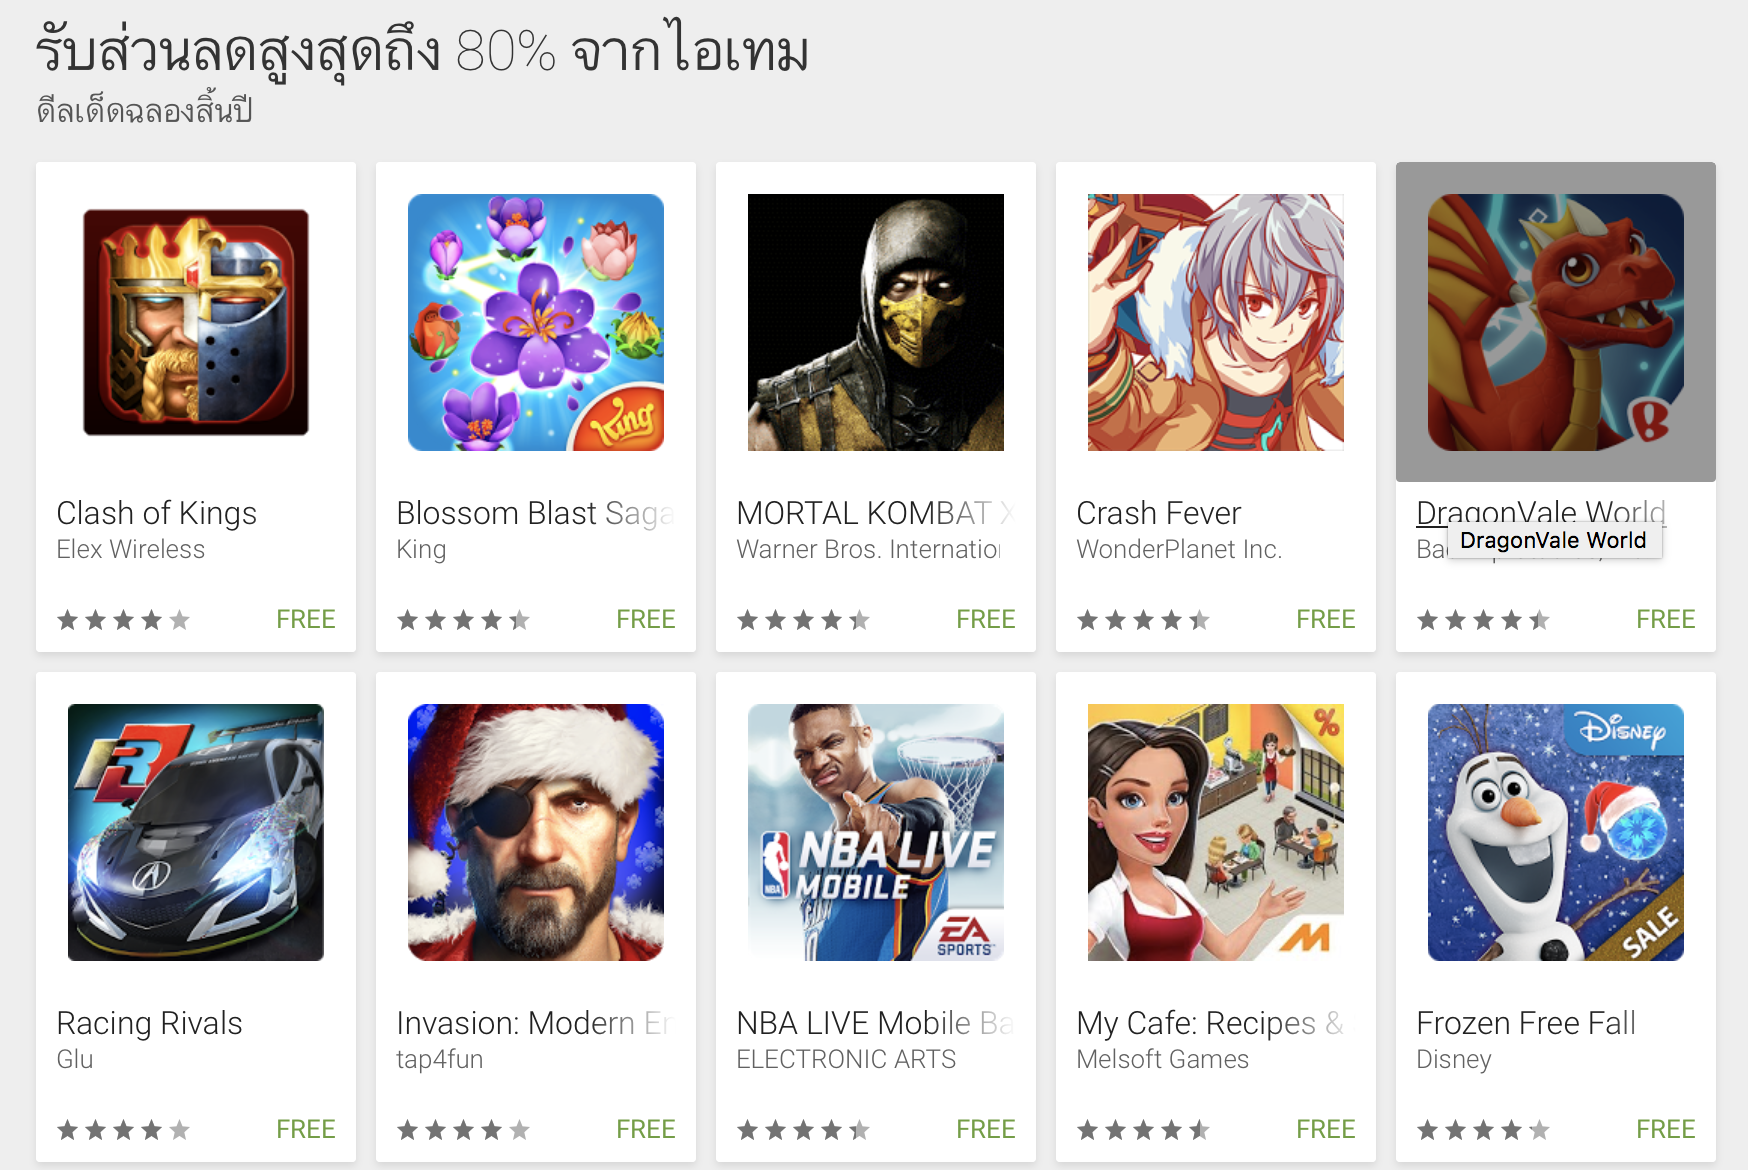Screen dimensions: 1748x1170
Task: Click the ELECTRONIC ARTS developer name
Action: (846, 1059)
